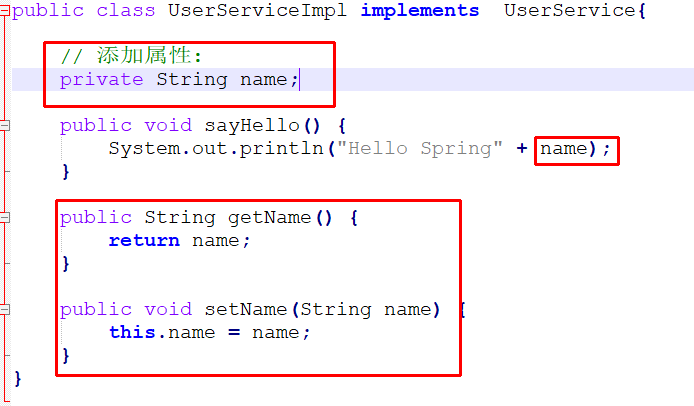This screenshot has height=406, width=694.
Task: Click String in the private field declaration
Action: (x=192, y=80)
